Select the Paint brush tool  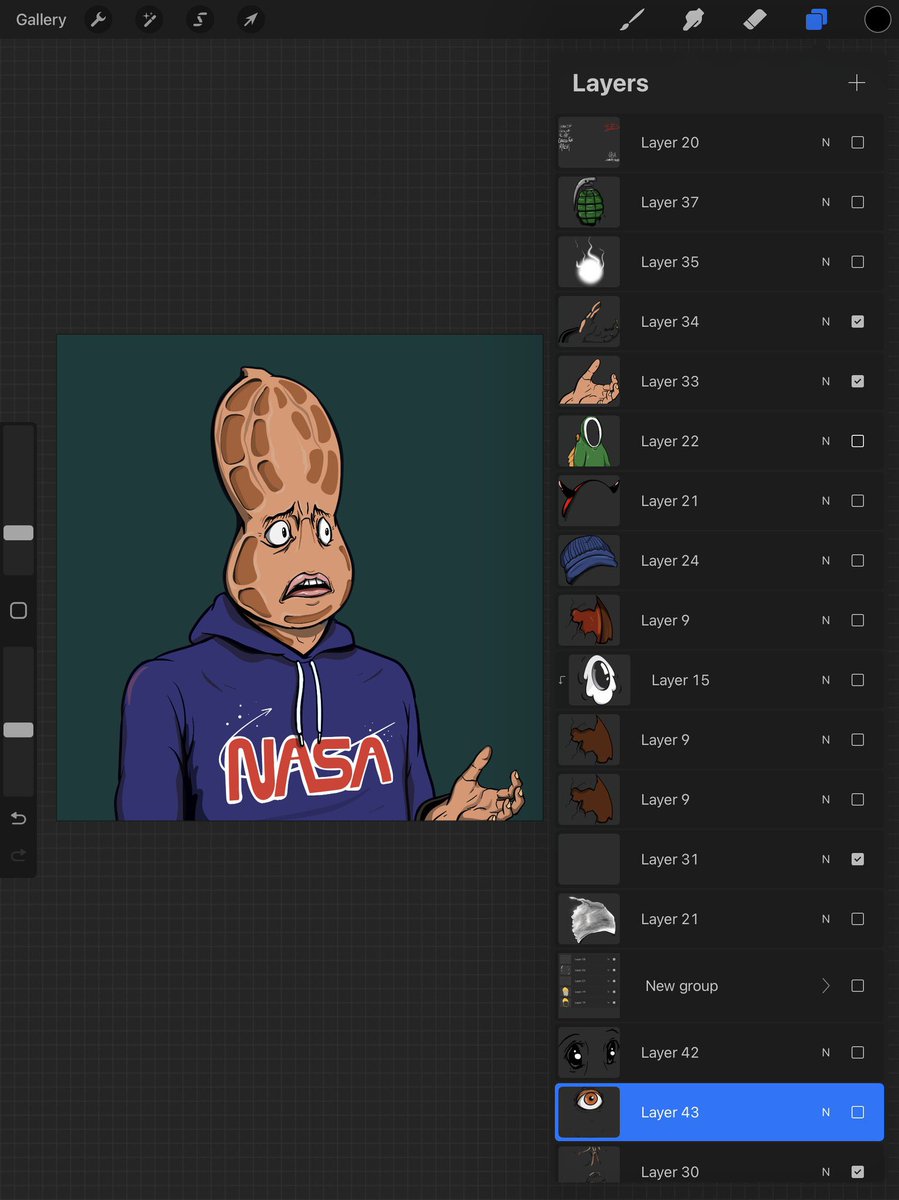[x=632, y=19]
